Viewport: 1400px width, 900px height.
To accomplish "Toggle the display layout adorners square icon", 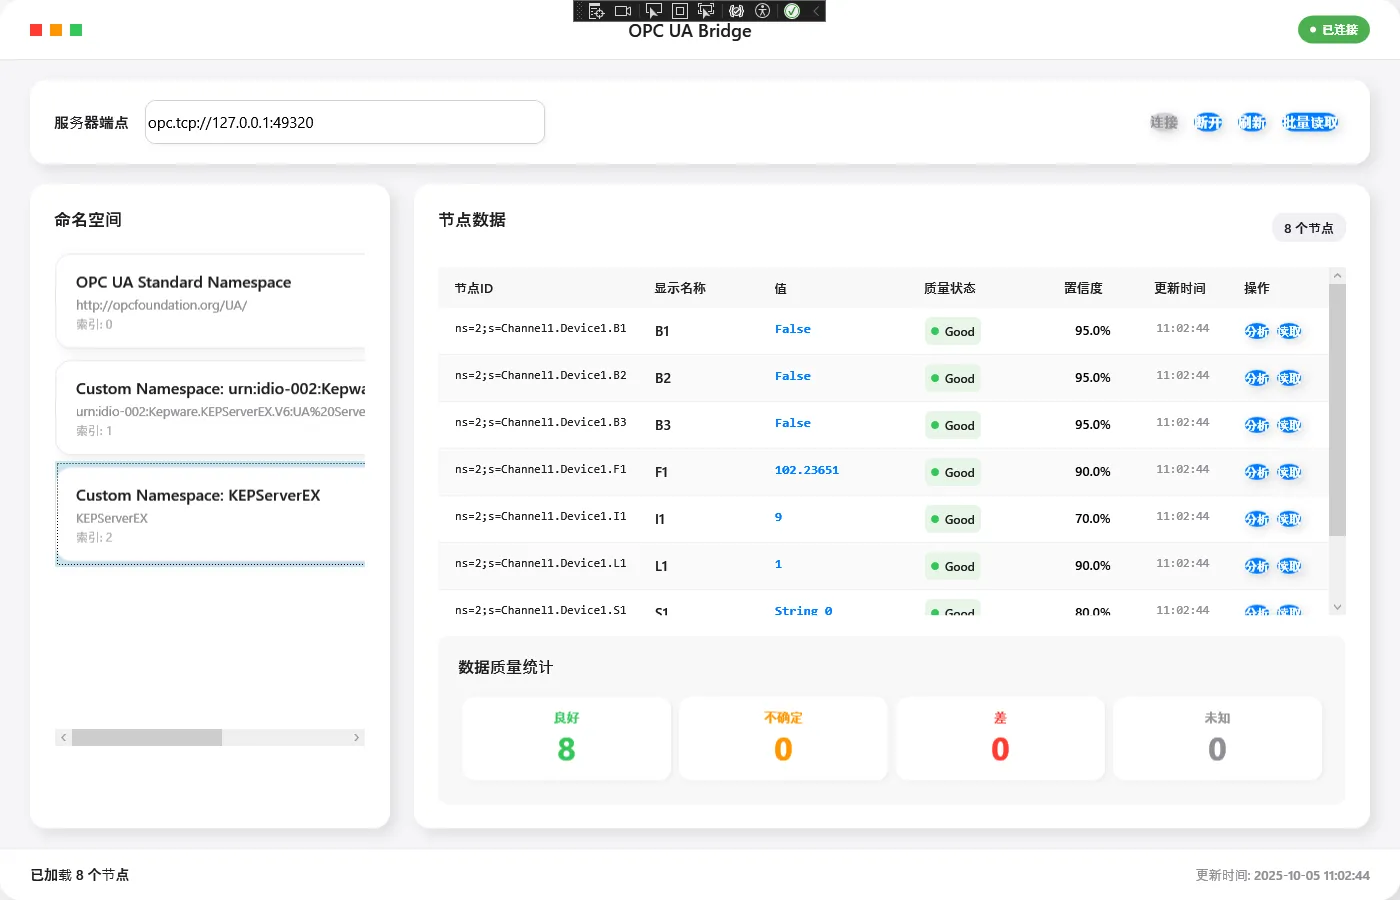I will [680, 11].
